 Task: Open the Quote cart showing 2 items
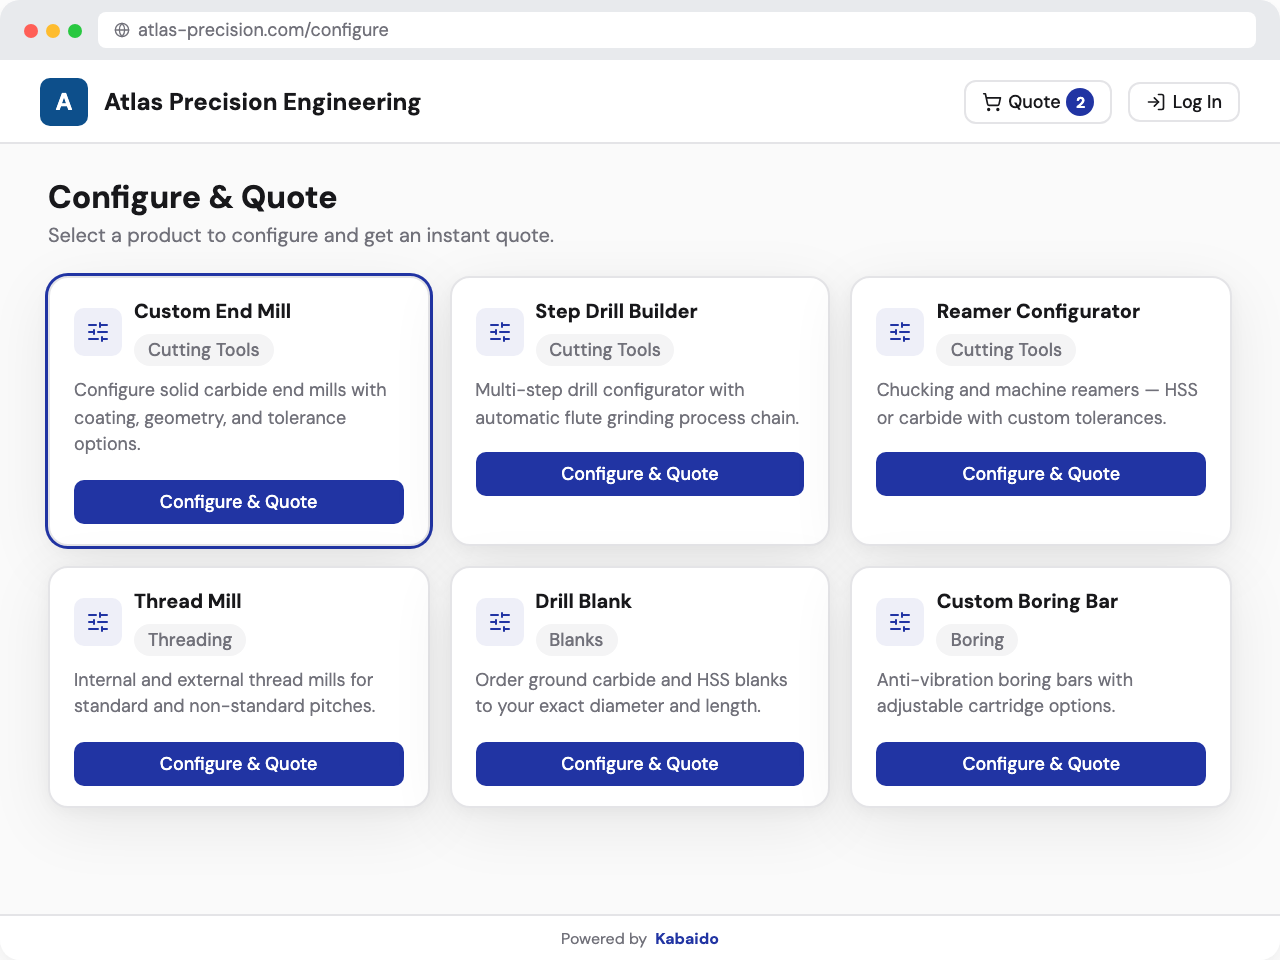click(1037, 101)
